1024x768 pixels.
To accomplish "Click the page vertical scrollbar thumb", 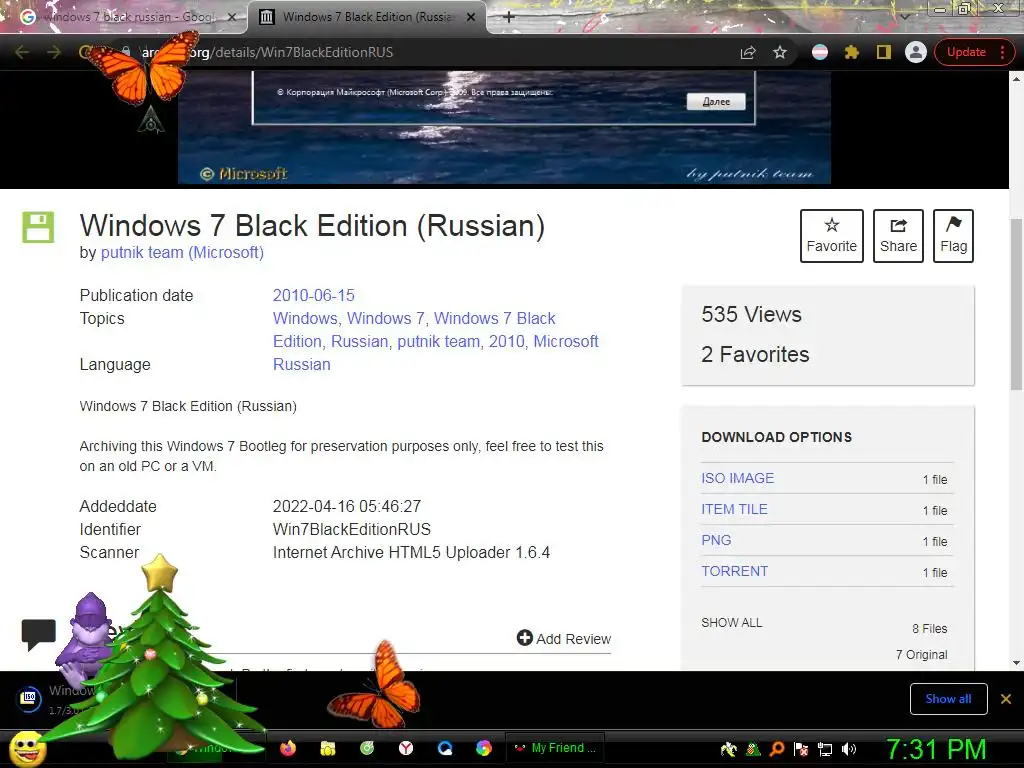I will [1016, 304].
